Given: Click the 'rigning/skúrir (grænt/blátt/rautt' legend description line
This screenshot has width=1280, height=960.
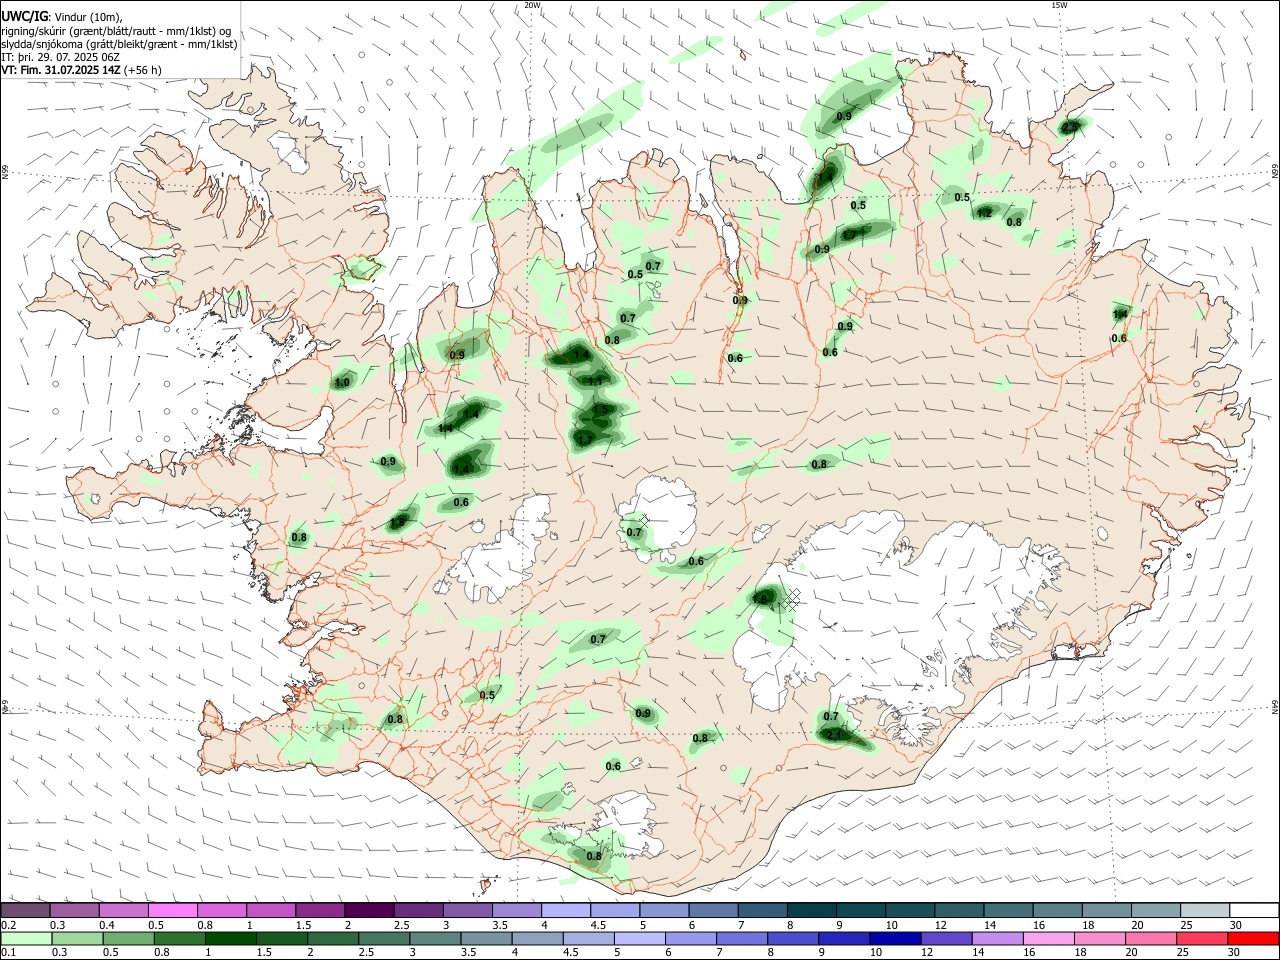Looking at the screenshot, I should (x=116, y=31).
